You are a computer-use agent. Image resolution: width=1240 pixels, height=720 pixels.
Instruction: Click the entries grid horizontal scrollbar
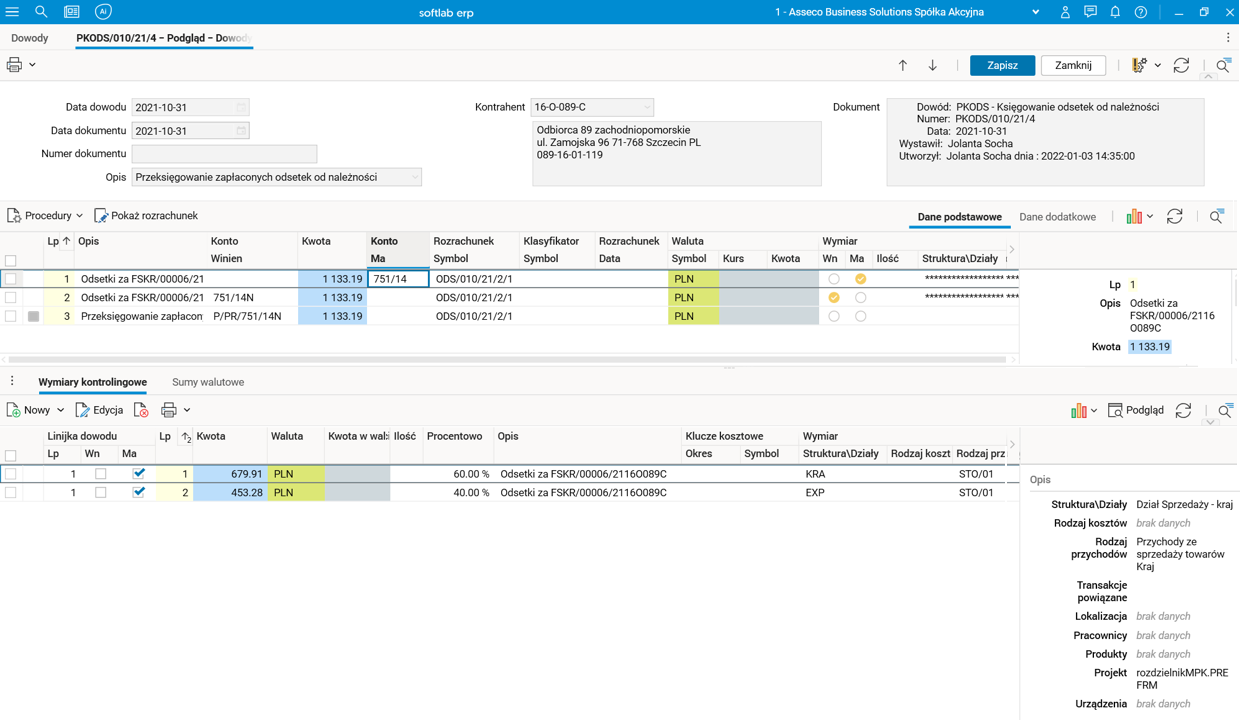point(505,359)
